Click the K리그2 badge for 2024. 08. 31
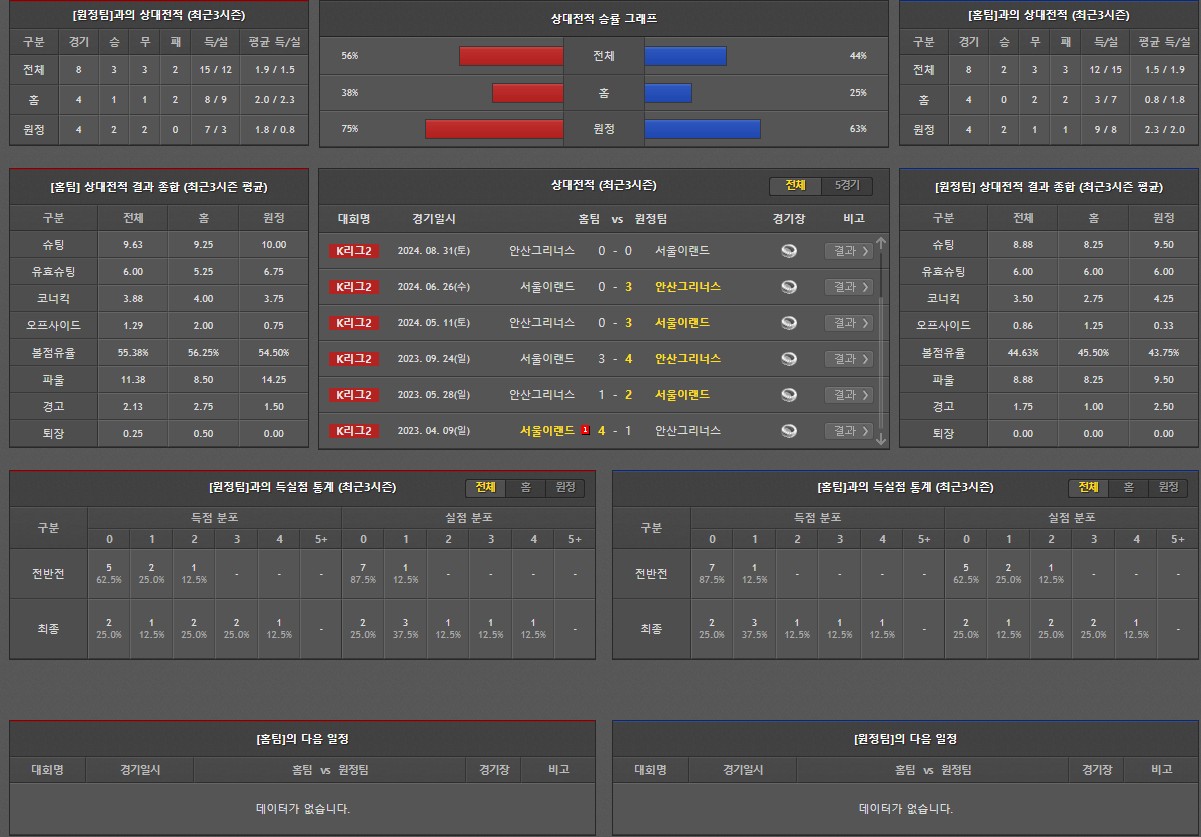1201x837 pixels. (x=354, y=251)
